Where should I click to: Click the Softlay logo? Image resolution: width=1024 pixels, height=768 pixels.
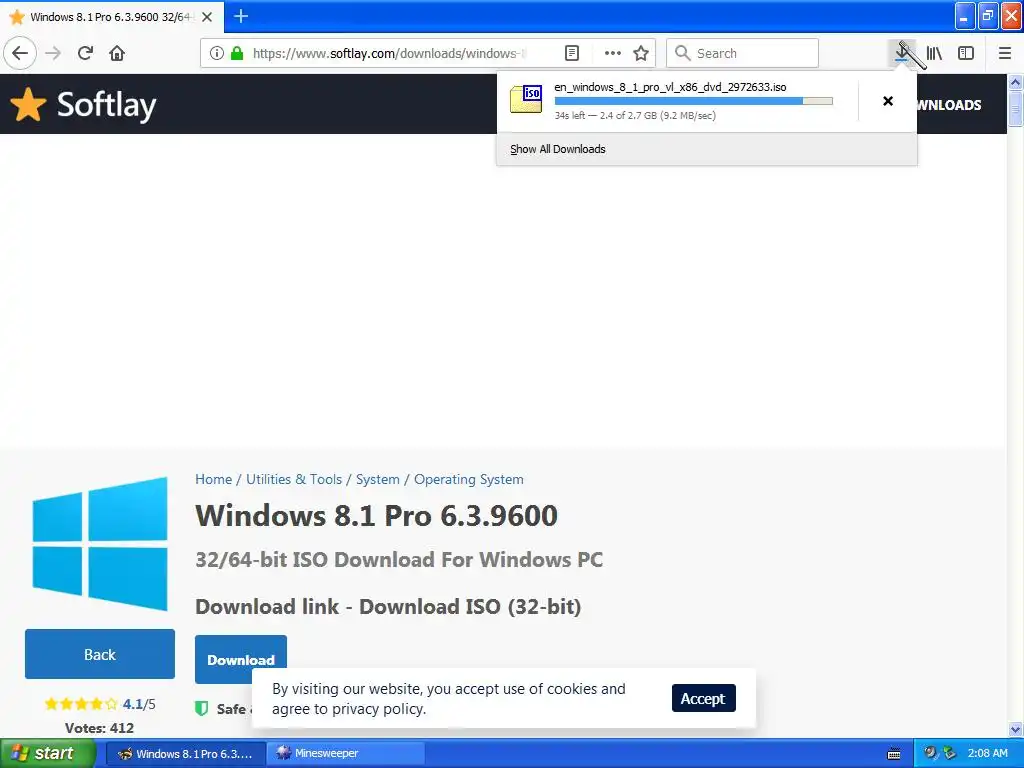[x=83, y=104]
